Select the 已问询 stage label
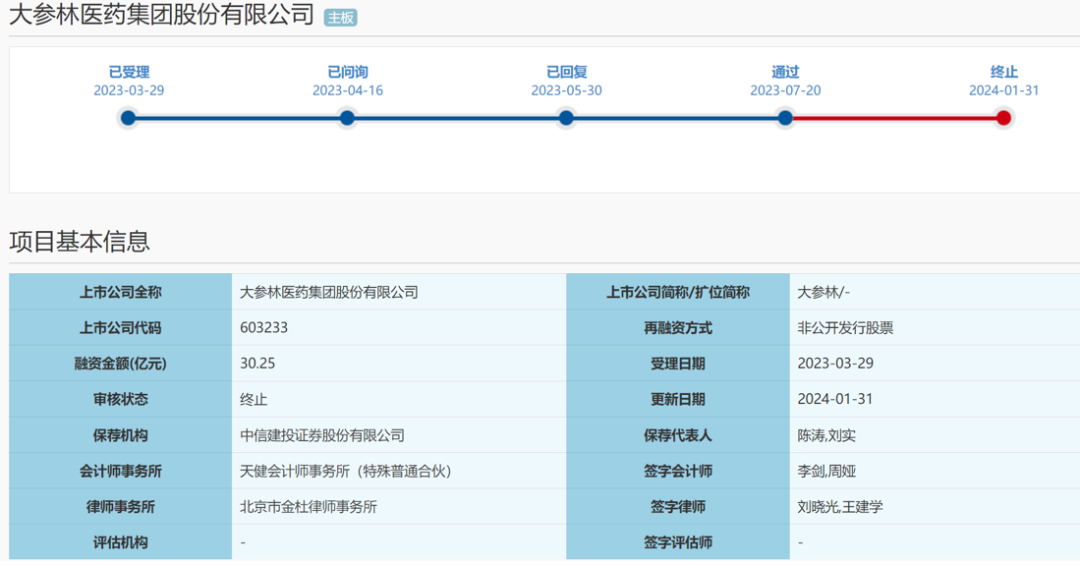The image size is (1080, 565). pyautogui.click(x=347, y=72)
